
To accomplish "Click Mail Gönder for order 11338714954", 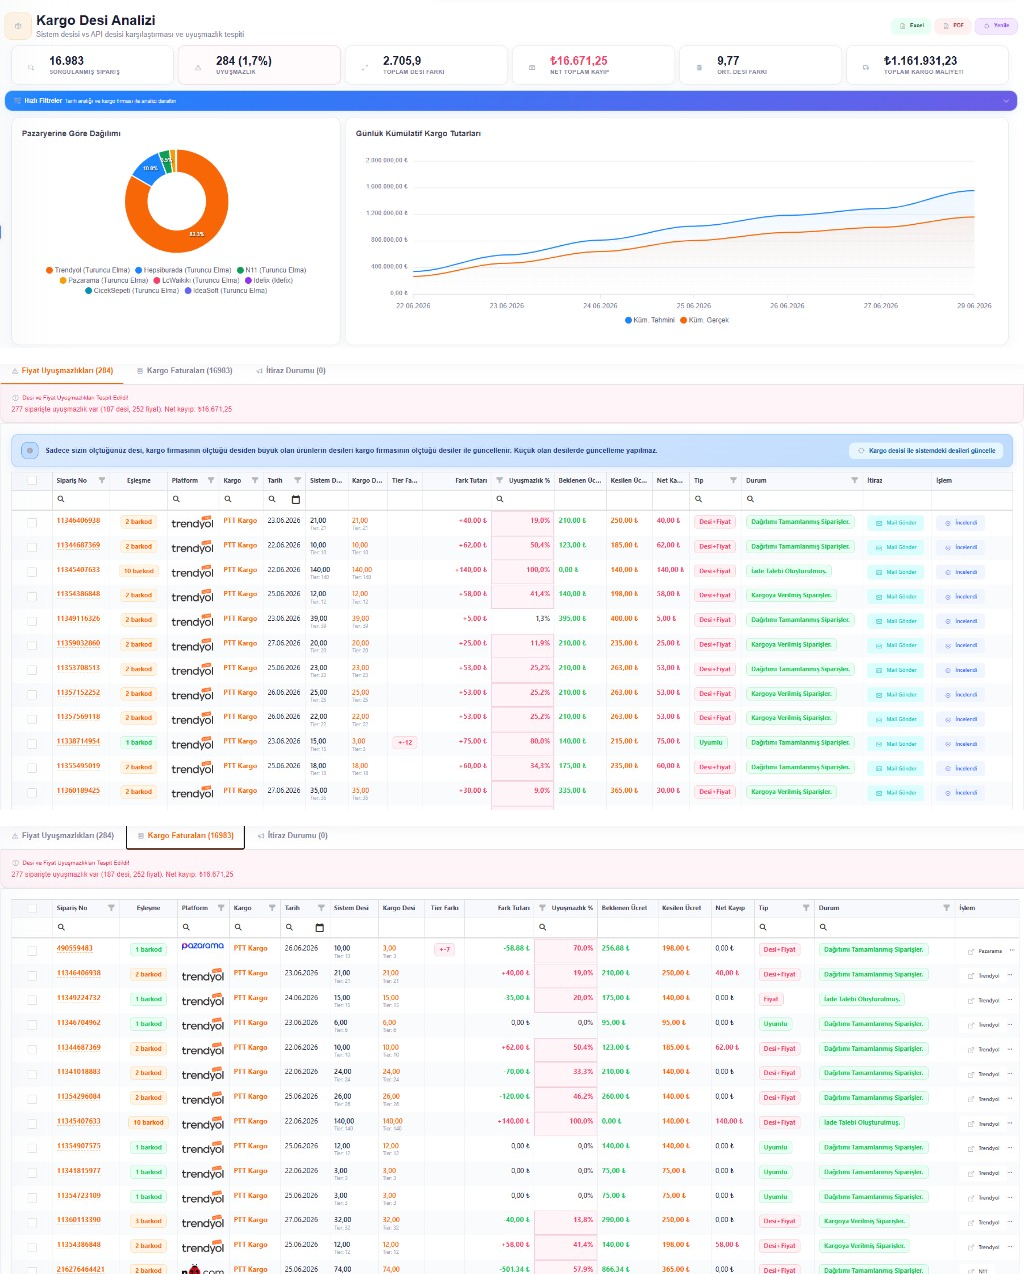I will click(896, 743).
